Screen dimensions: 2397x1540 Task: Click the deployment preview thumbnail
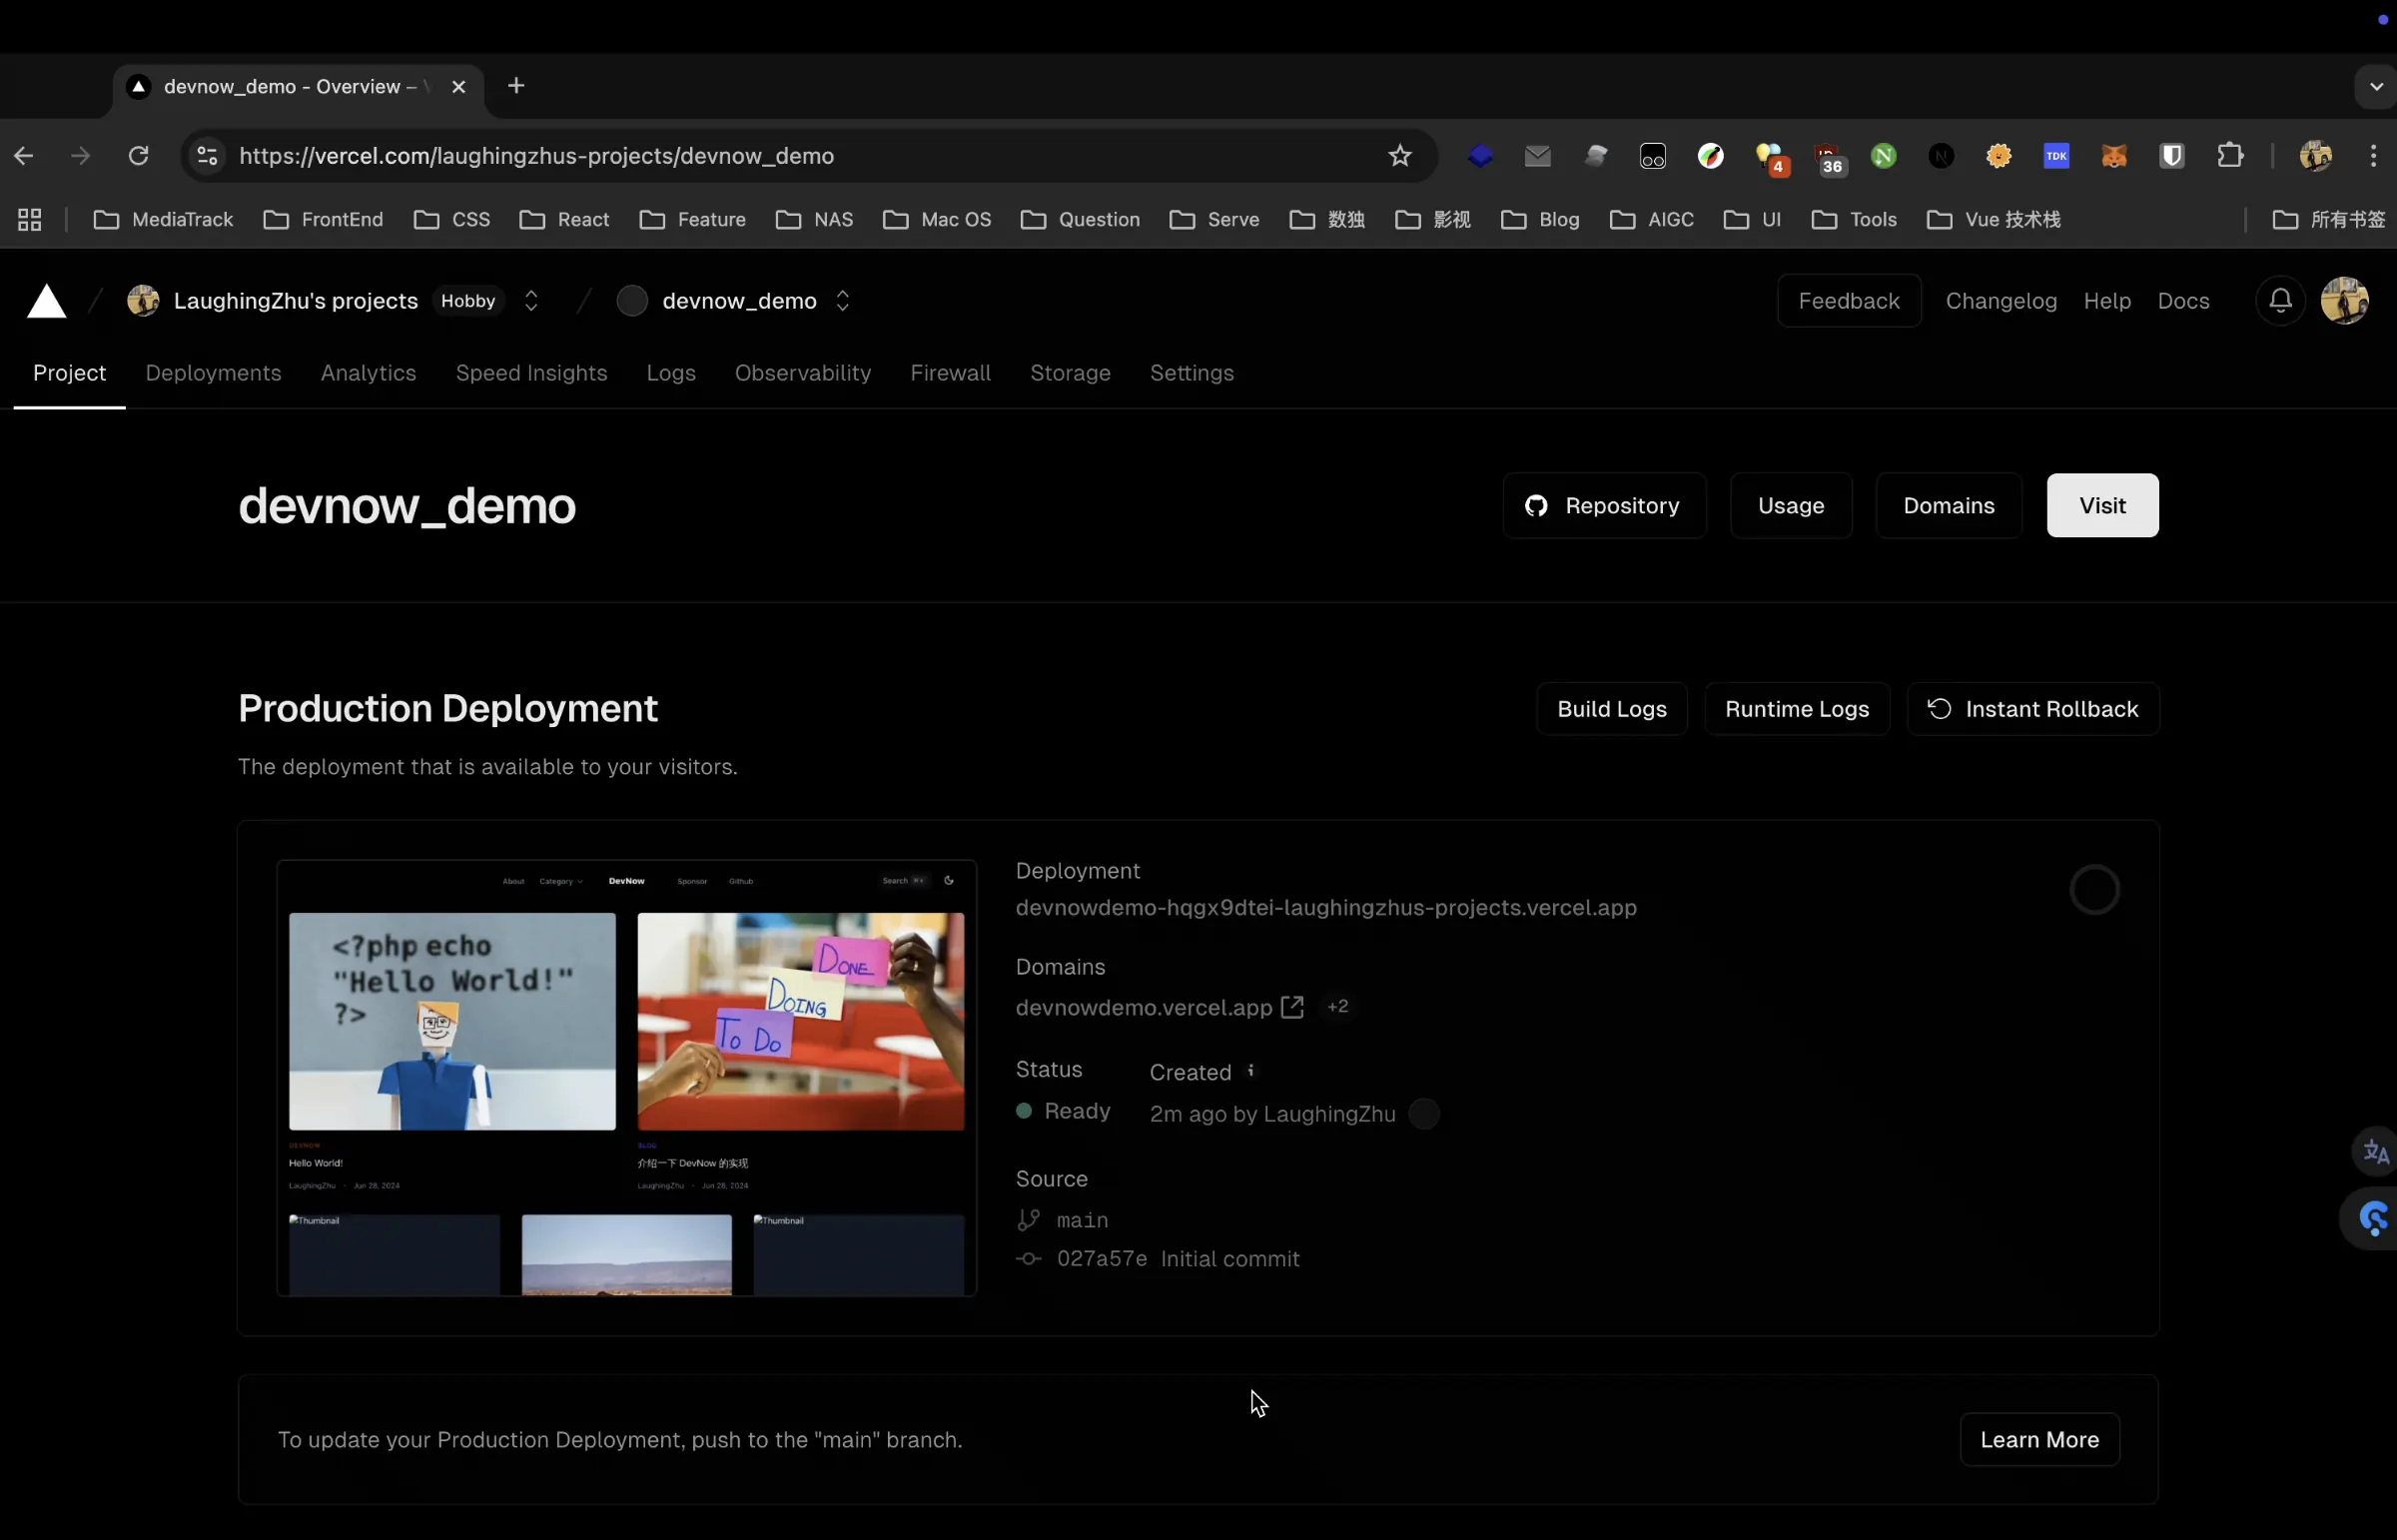point(626,1078)
